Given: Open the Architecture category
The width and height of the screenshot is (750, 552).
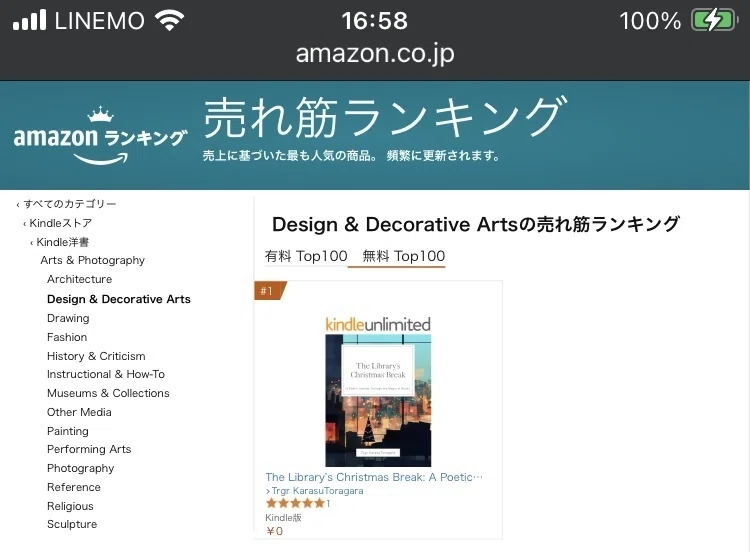Looking at the screenshot, I should click(79, 279).
